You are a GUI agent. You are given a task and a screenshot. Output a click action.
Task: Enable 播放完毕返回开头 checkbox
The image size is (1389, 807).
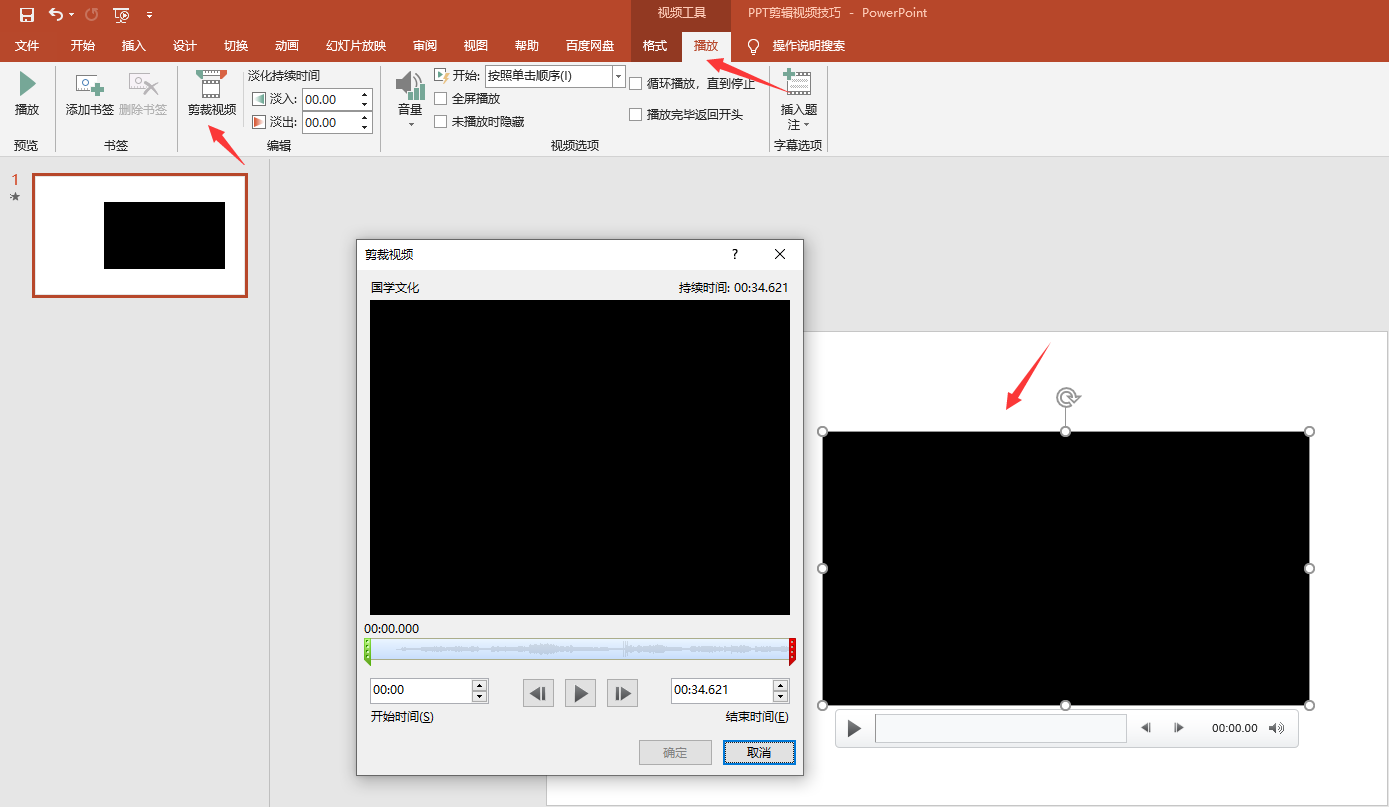[x=635, y=114]
